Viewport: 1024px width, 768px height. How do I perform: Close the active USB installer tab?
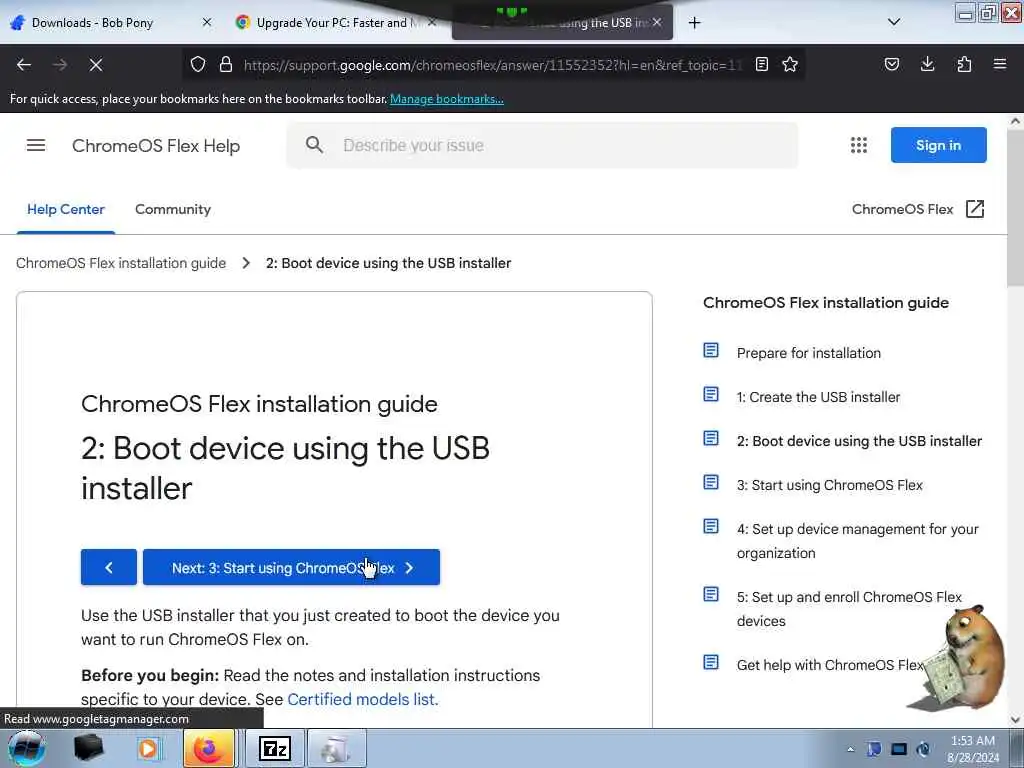point(657,22)
